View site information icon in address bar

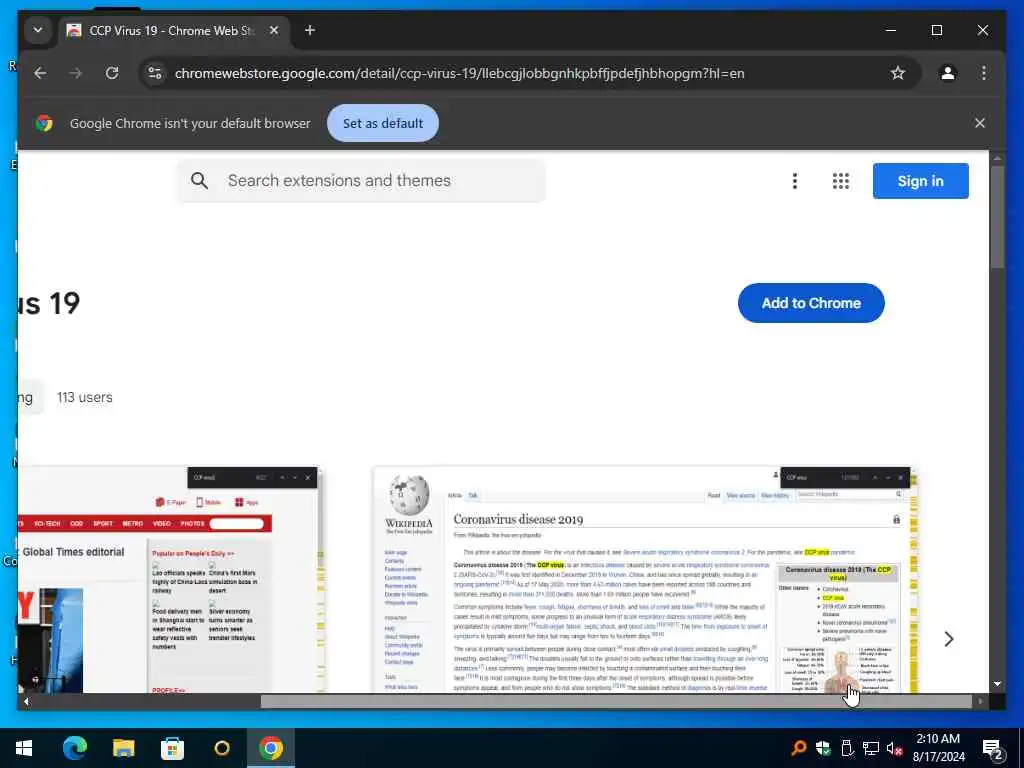click(155, 73)
